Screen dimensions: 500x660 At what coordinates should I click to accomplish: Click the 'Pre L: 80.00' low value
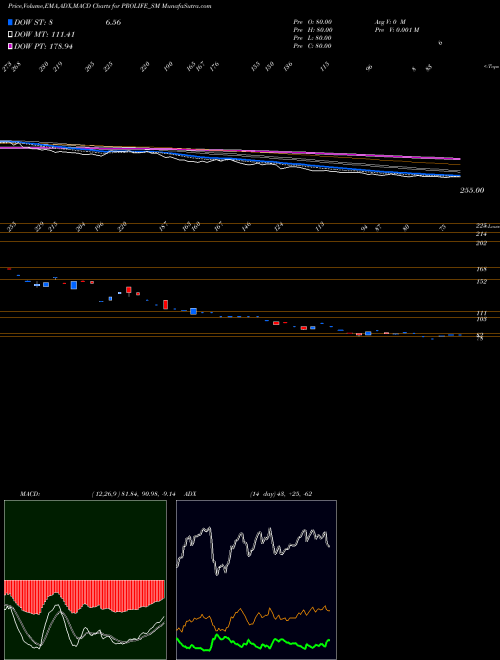(x=312, y=38)
